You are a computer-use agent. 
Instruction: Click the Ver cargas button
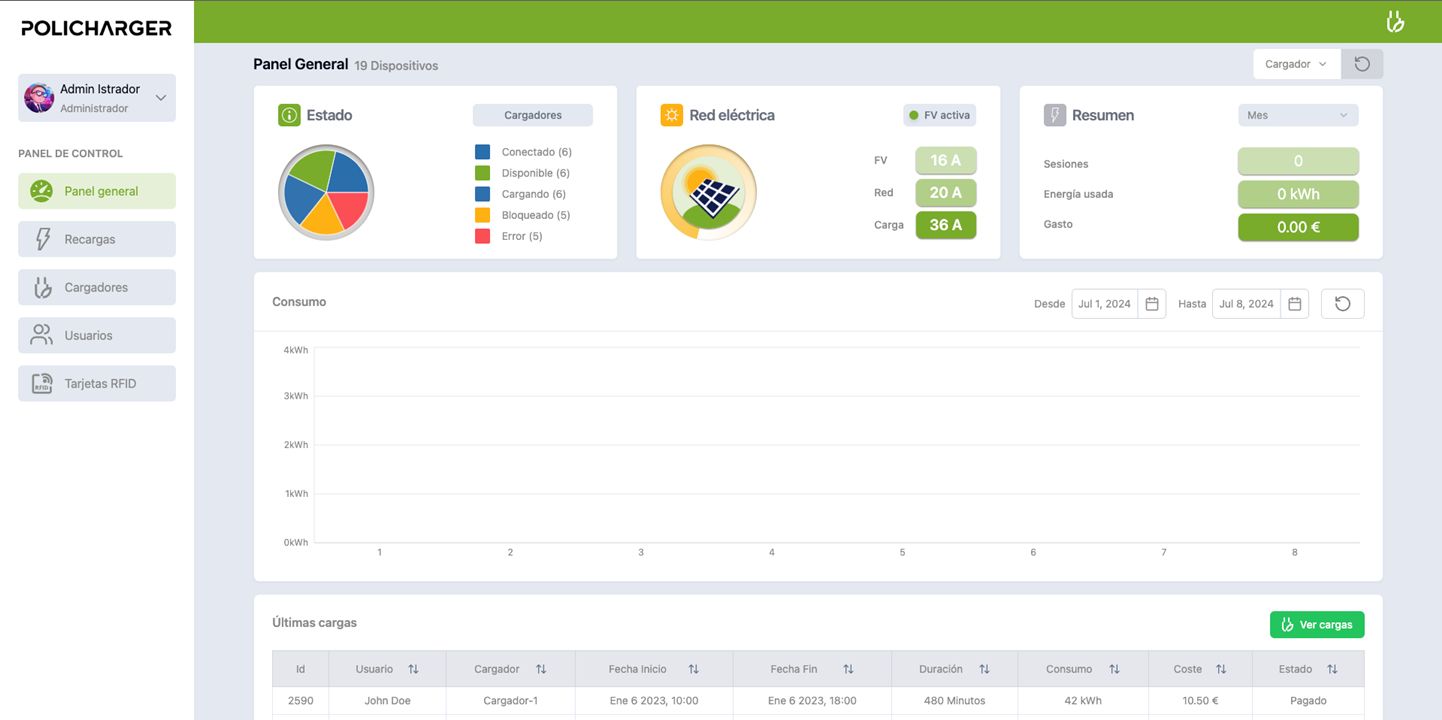pyautogui.click(x=1316, y=625)
